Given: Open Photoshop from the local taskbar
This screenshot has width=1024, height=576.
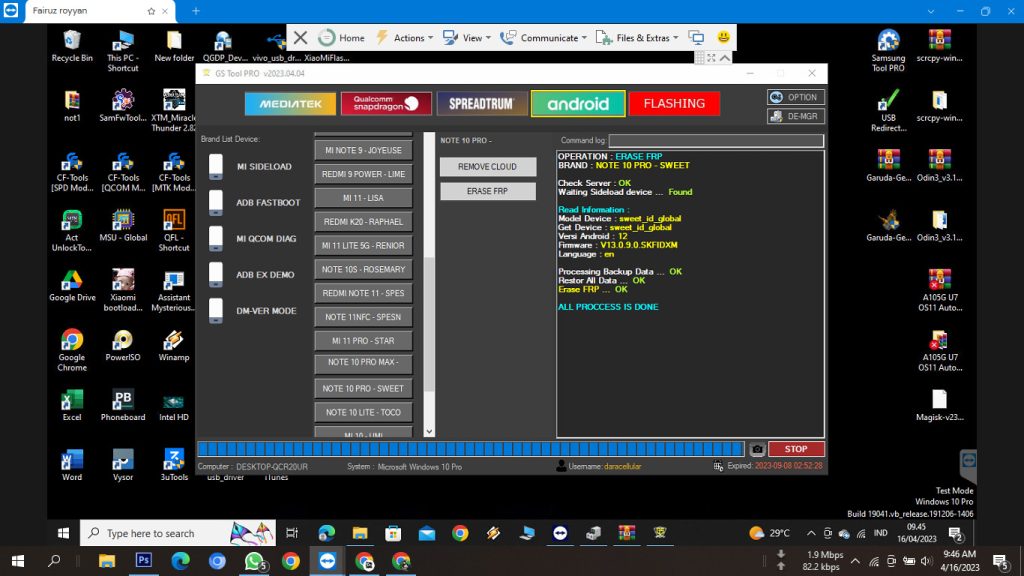Looking at the screenshot, I should [x=144, y=561].
